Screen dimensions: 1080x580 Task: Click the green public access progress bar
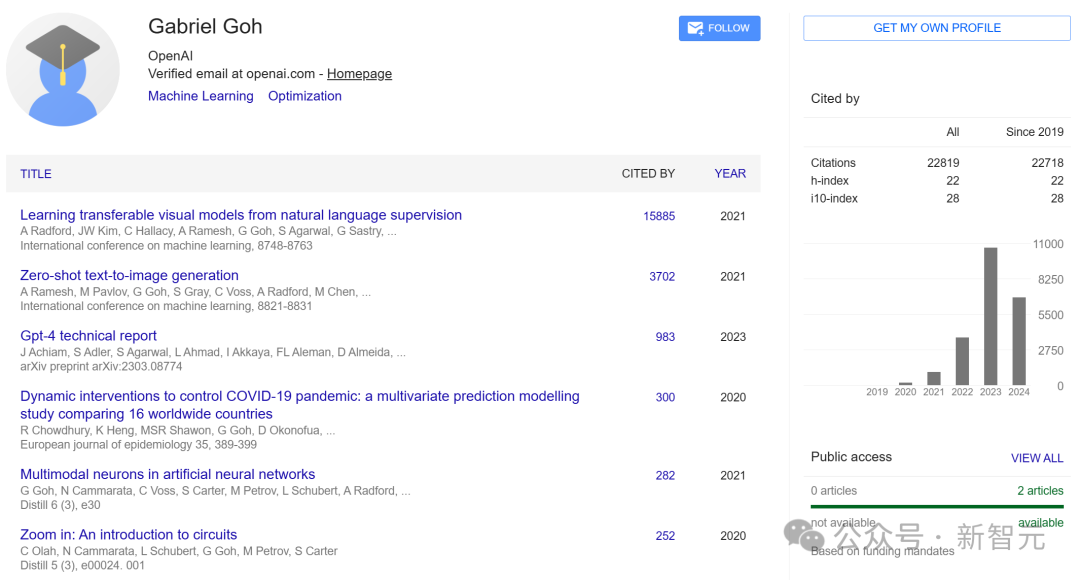coord(937,506)
